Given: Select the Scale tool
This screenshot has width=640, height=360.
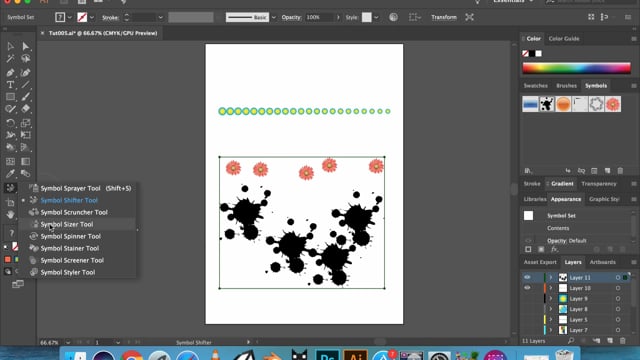Looking at the screenshot, I should pyautogui.click(x=25, y=123).
